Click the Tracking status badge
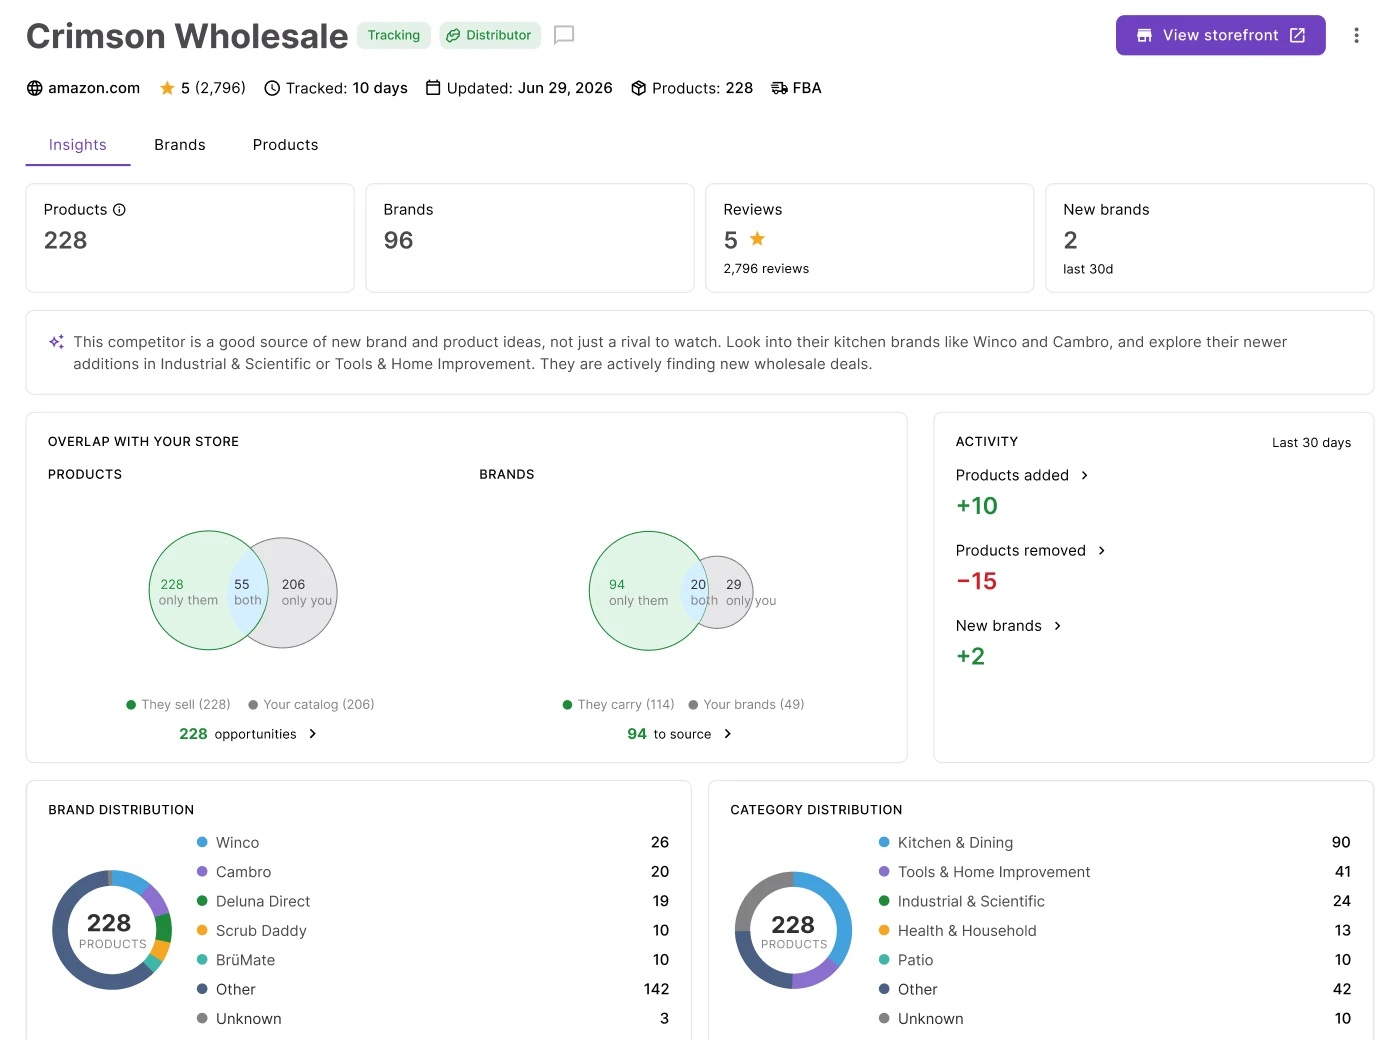The image size is (1400, 1040). click(394, 35)
